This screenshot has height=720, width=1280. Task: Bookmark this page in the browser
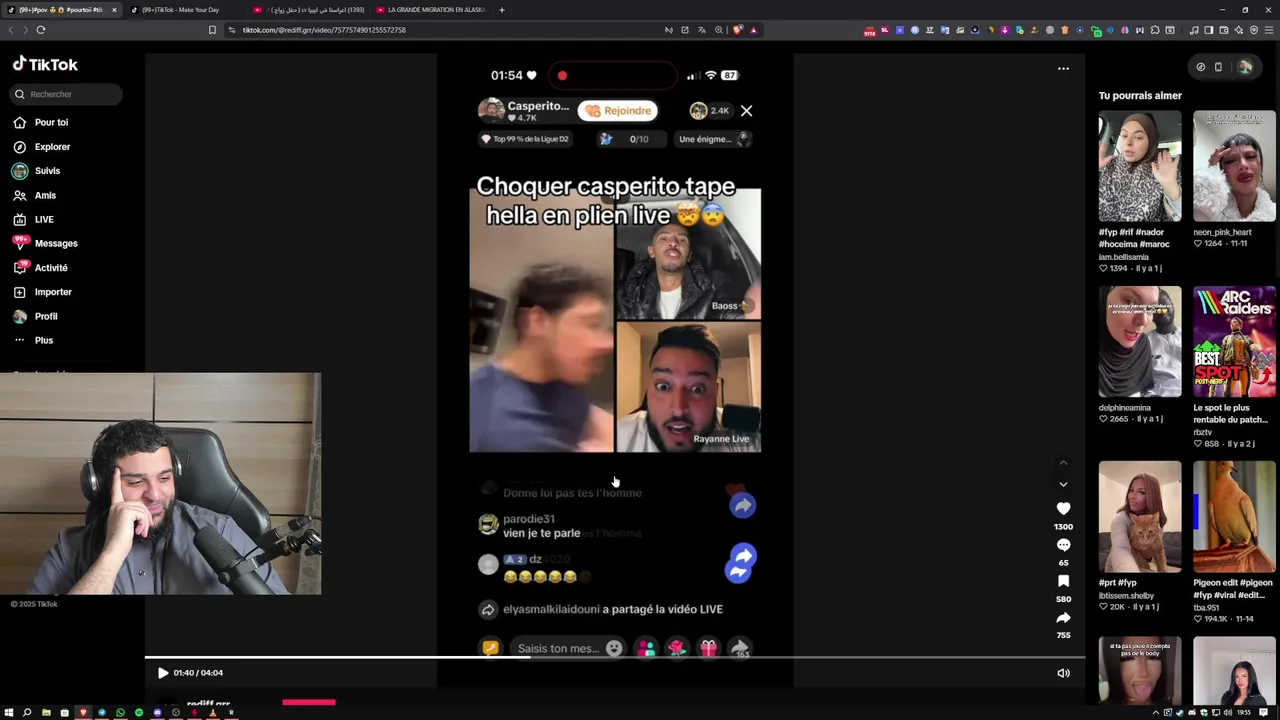coord(212,30)
